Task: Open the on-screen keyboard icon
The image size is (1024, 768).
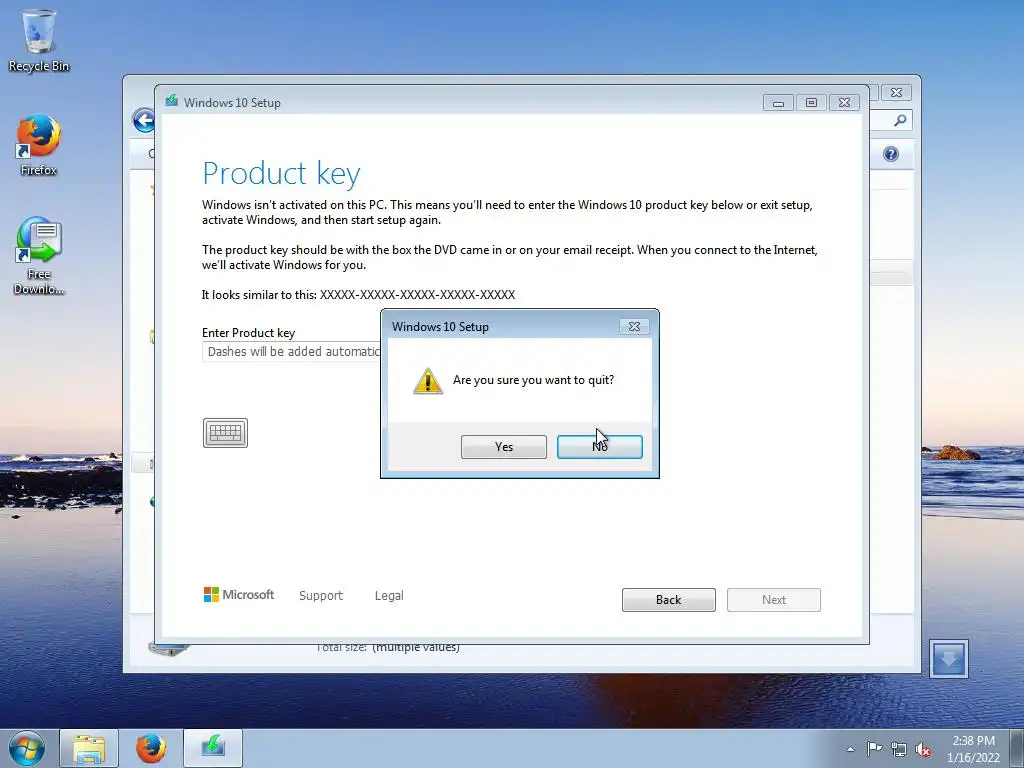Action: point(225,433)
